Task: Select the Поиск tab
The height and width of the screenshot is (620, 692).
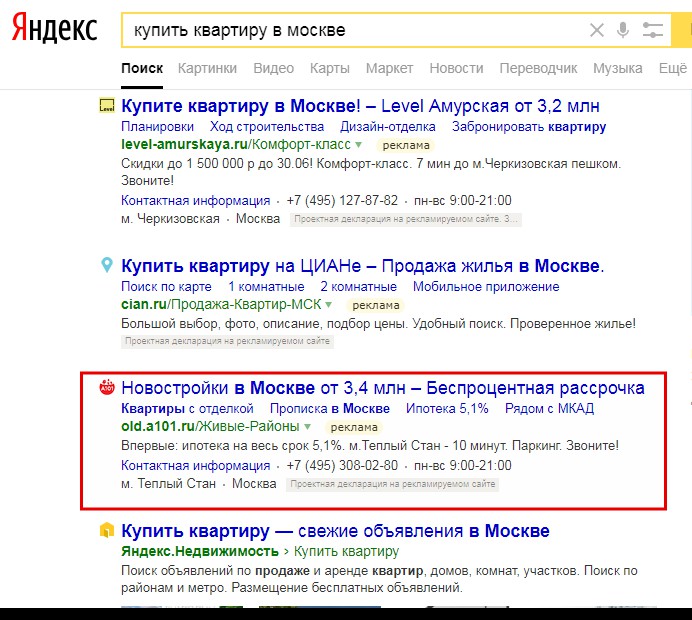Action: point(142,68)
